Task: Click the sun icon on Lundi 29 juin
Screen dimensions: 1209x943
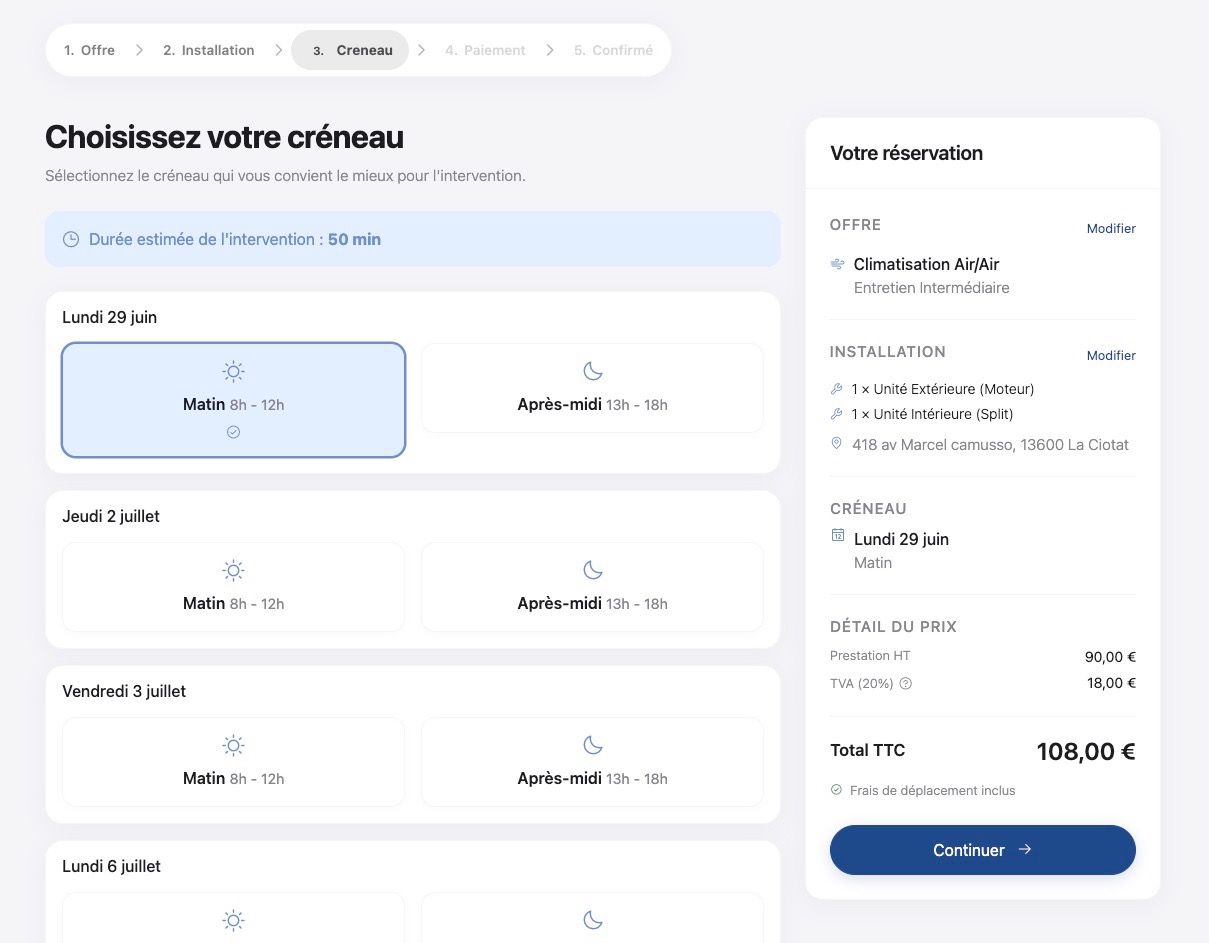Action: 233,372
